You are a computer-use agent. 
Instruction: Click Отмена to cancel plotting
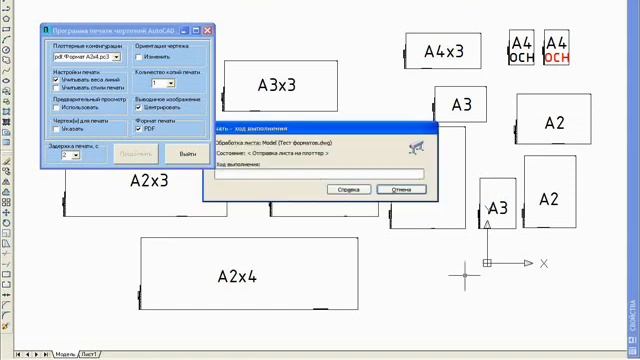pos(401,189)
